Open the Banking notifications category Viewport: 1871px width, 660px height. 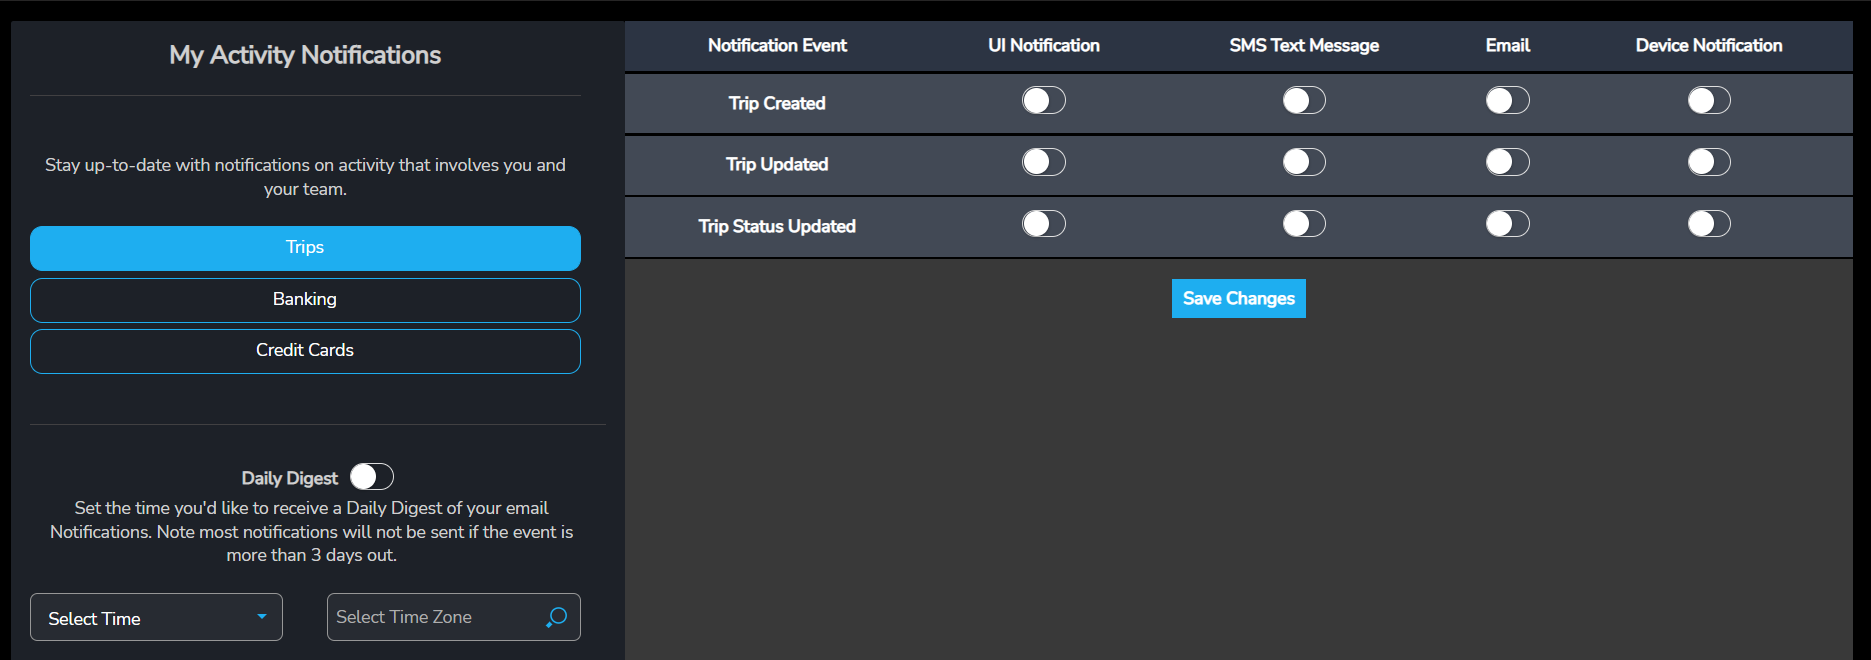pos(305,300)
